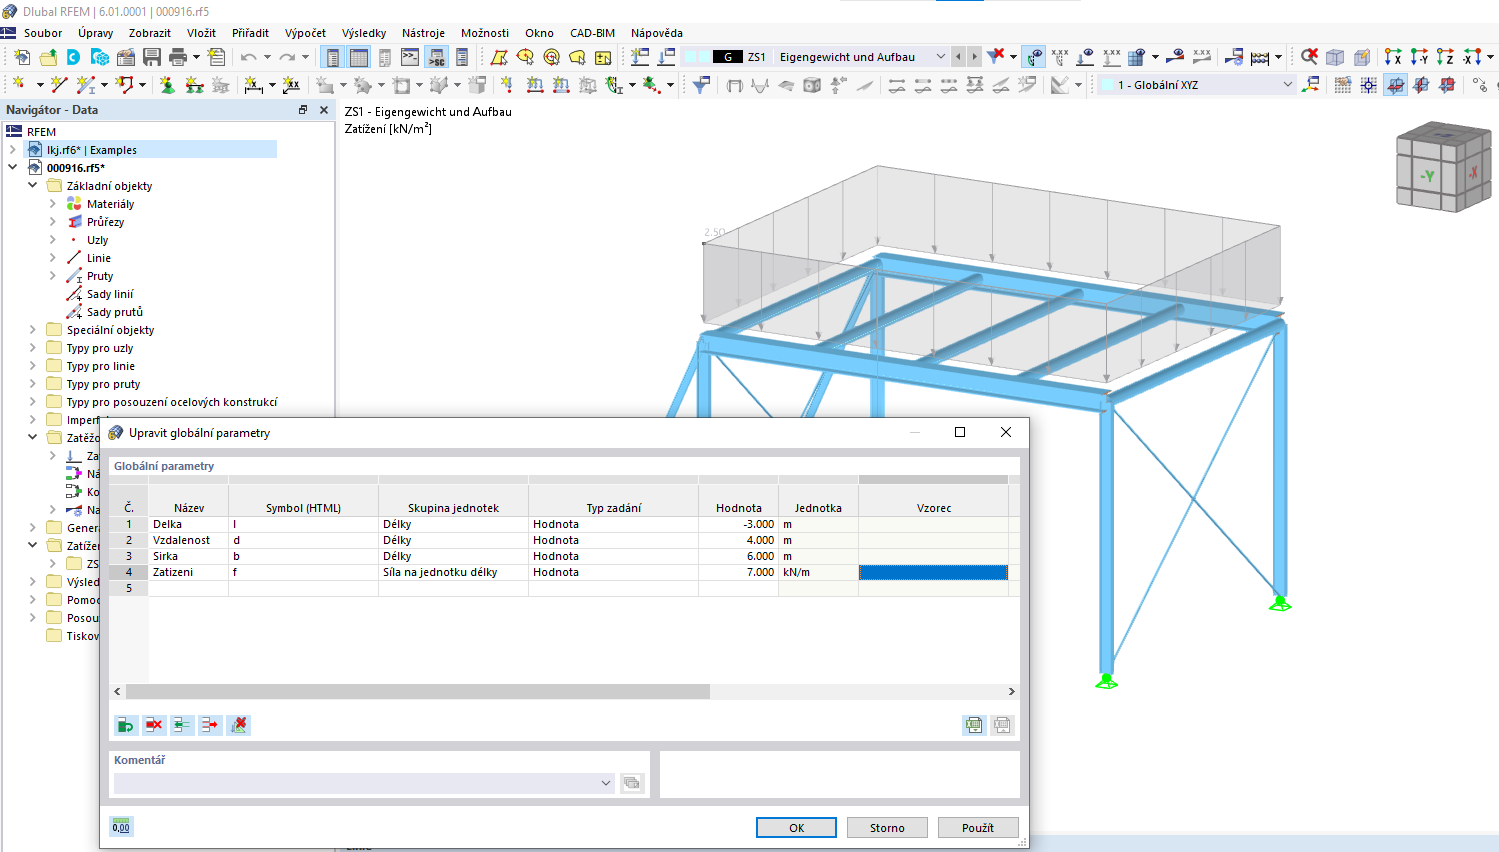Click the nodal support tool icon

click(167, 85)
